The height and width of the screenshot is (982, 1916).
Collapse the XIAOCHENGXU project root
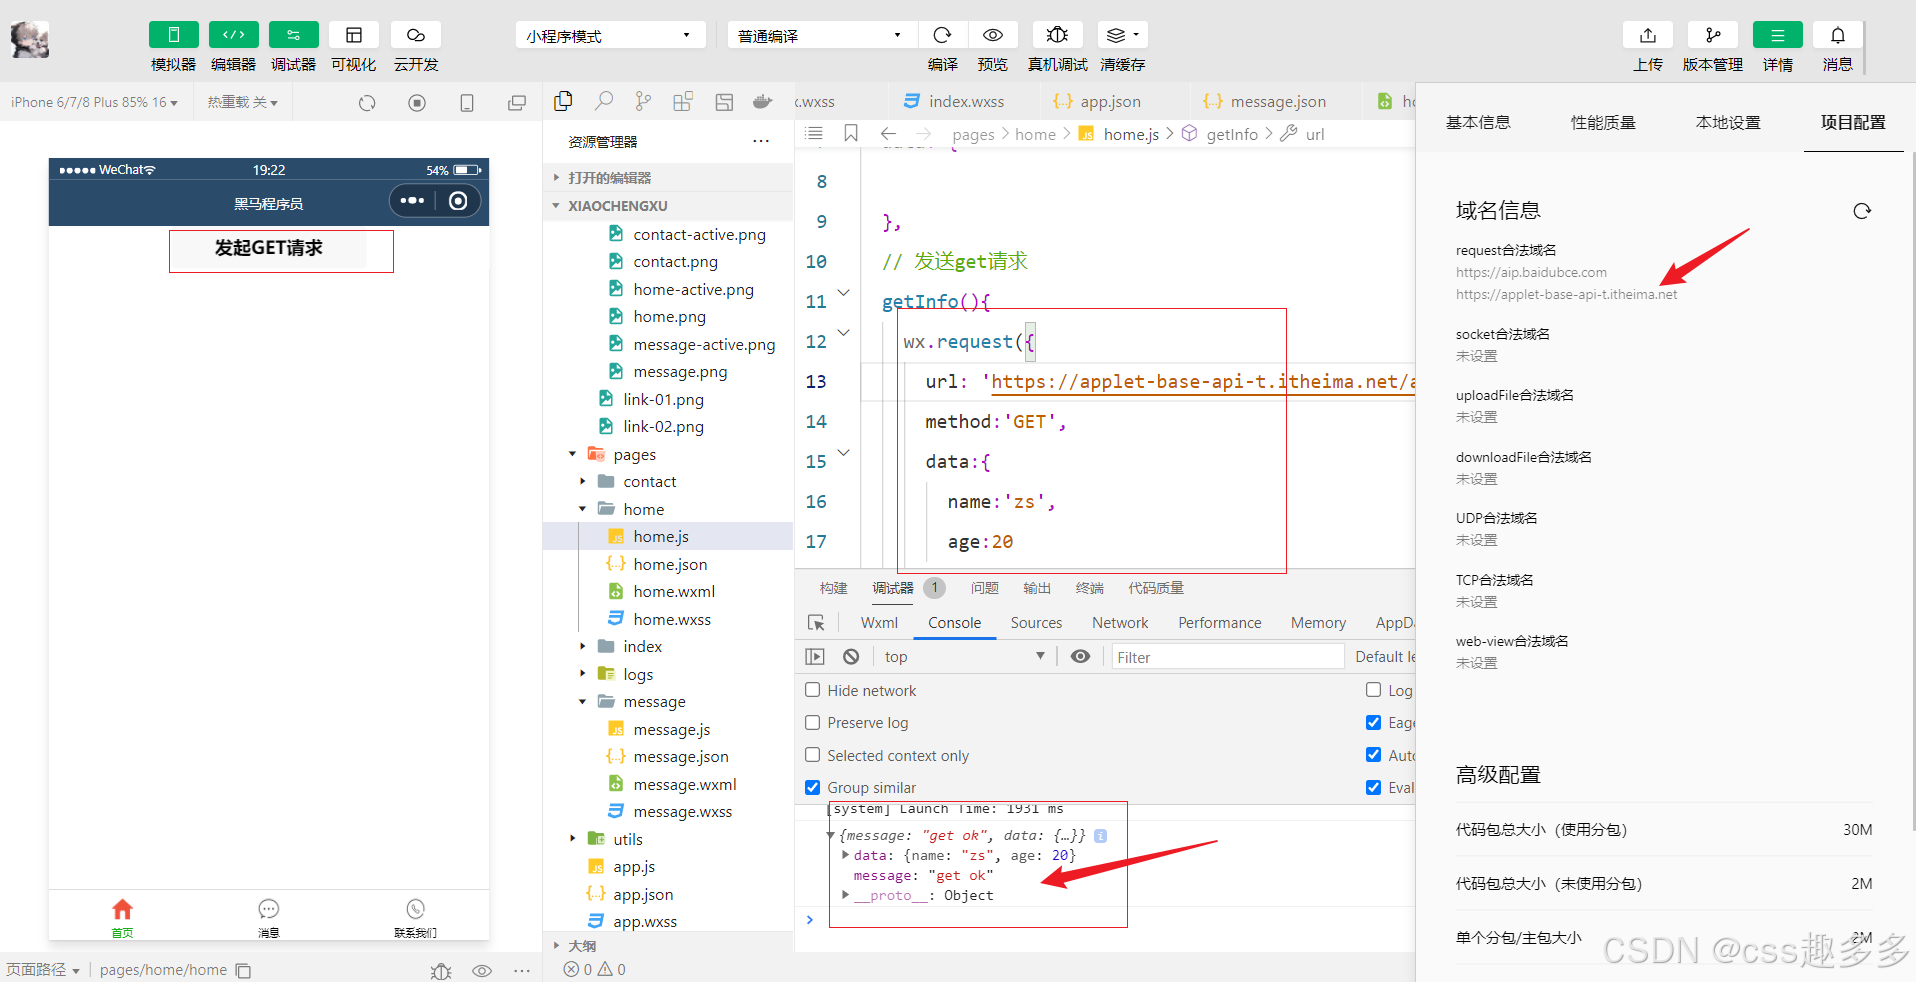pos(668,205)
